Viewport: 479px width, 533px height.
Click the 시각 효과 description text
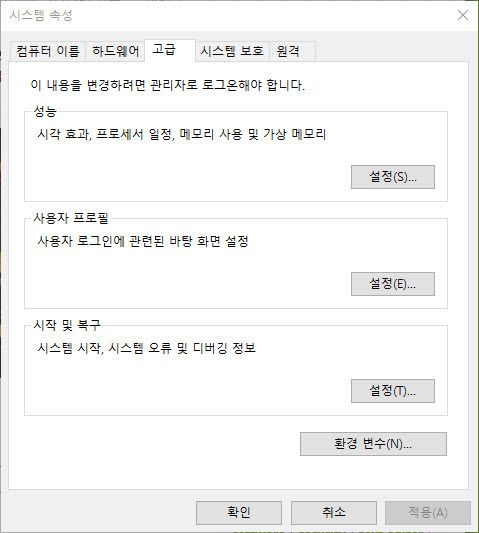(x=182, y=134)
